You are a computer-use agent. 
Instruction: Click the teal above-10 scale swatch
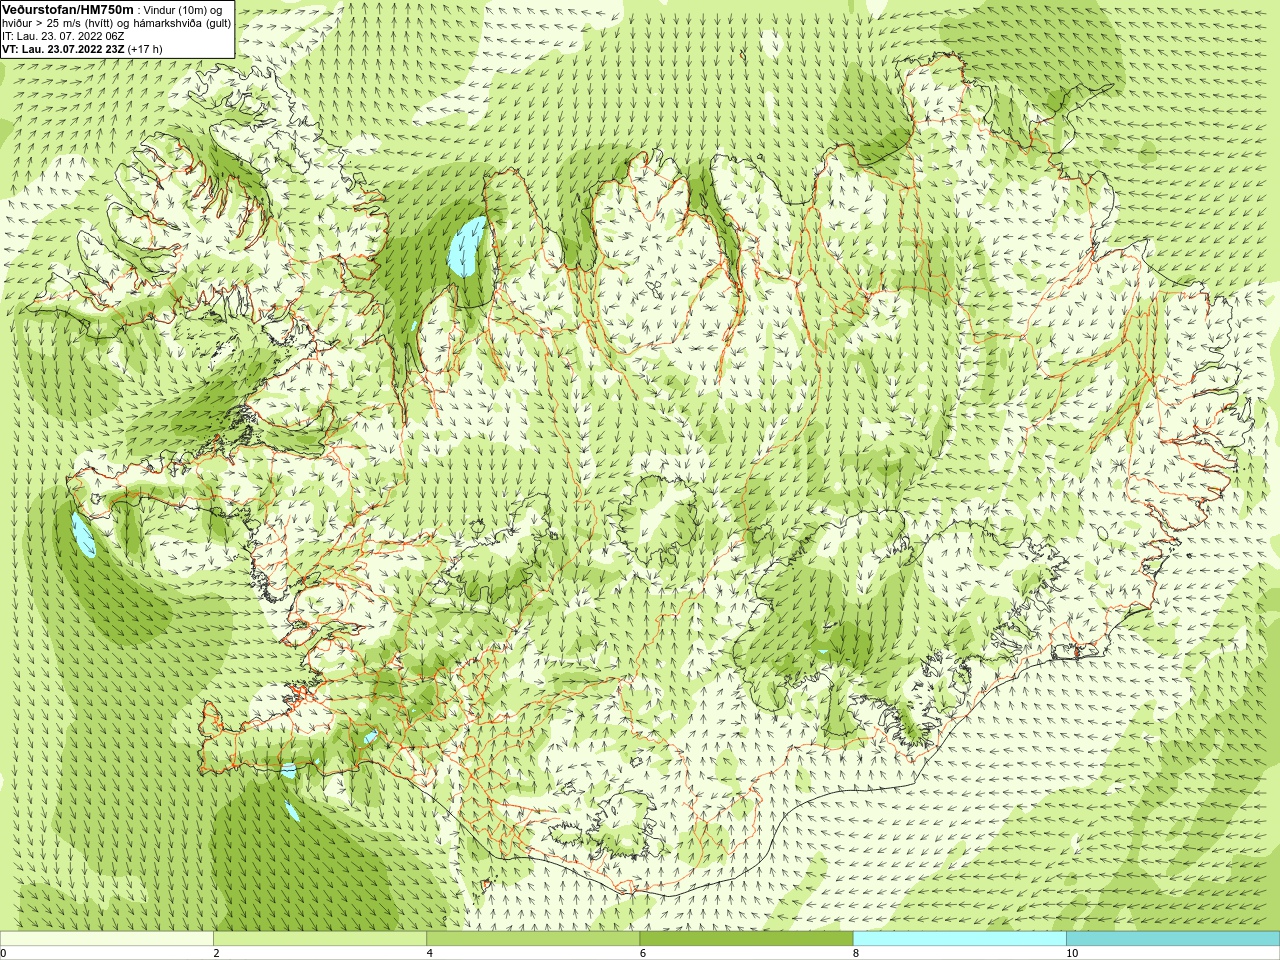1173,939
